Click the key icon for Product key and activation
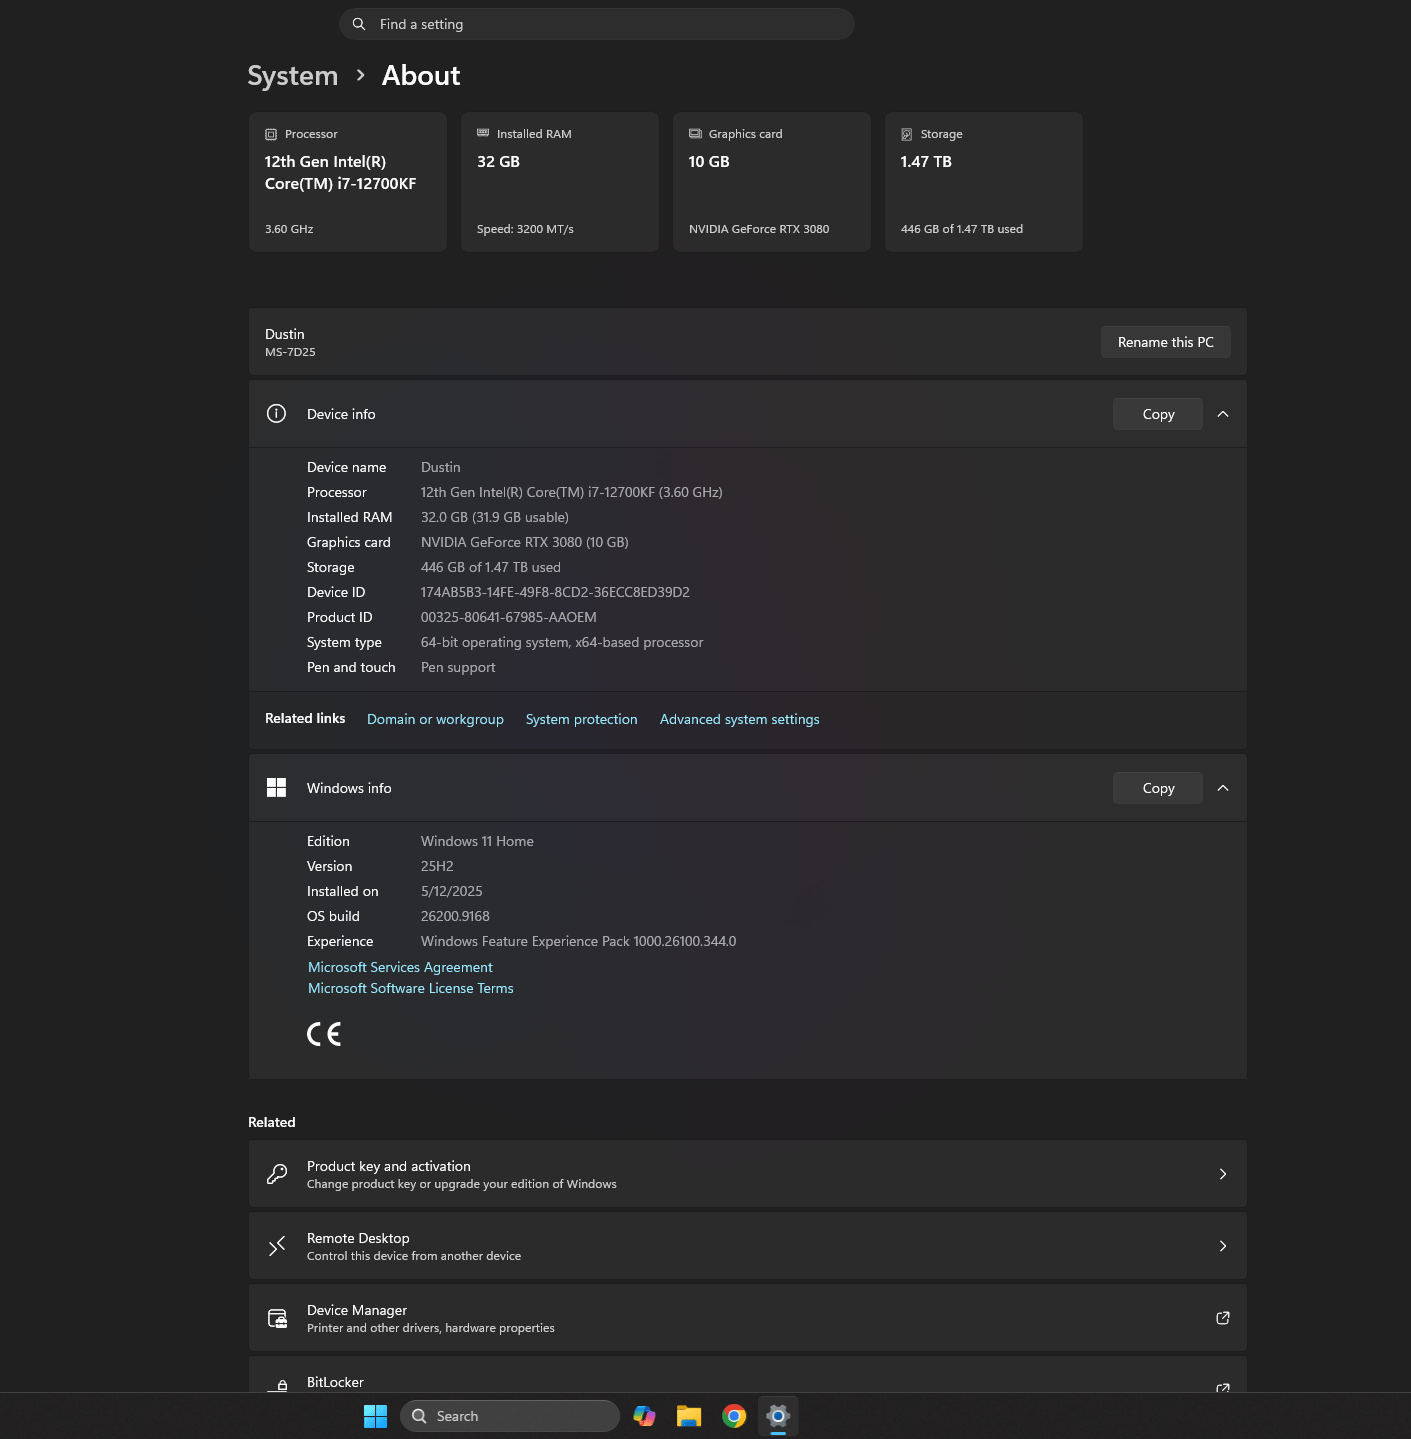The image size is (1411, 1439). (277, 1174)
